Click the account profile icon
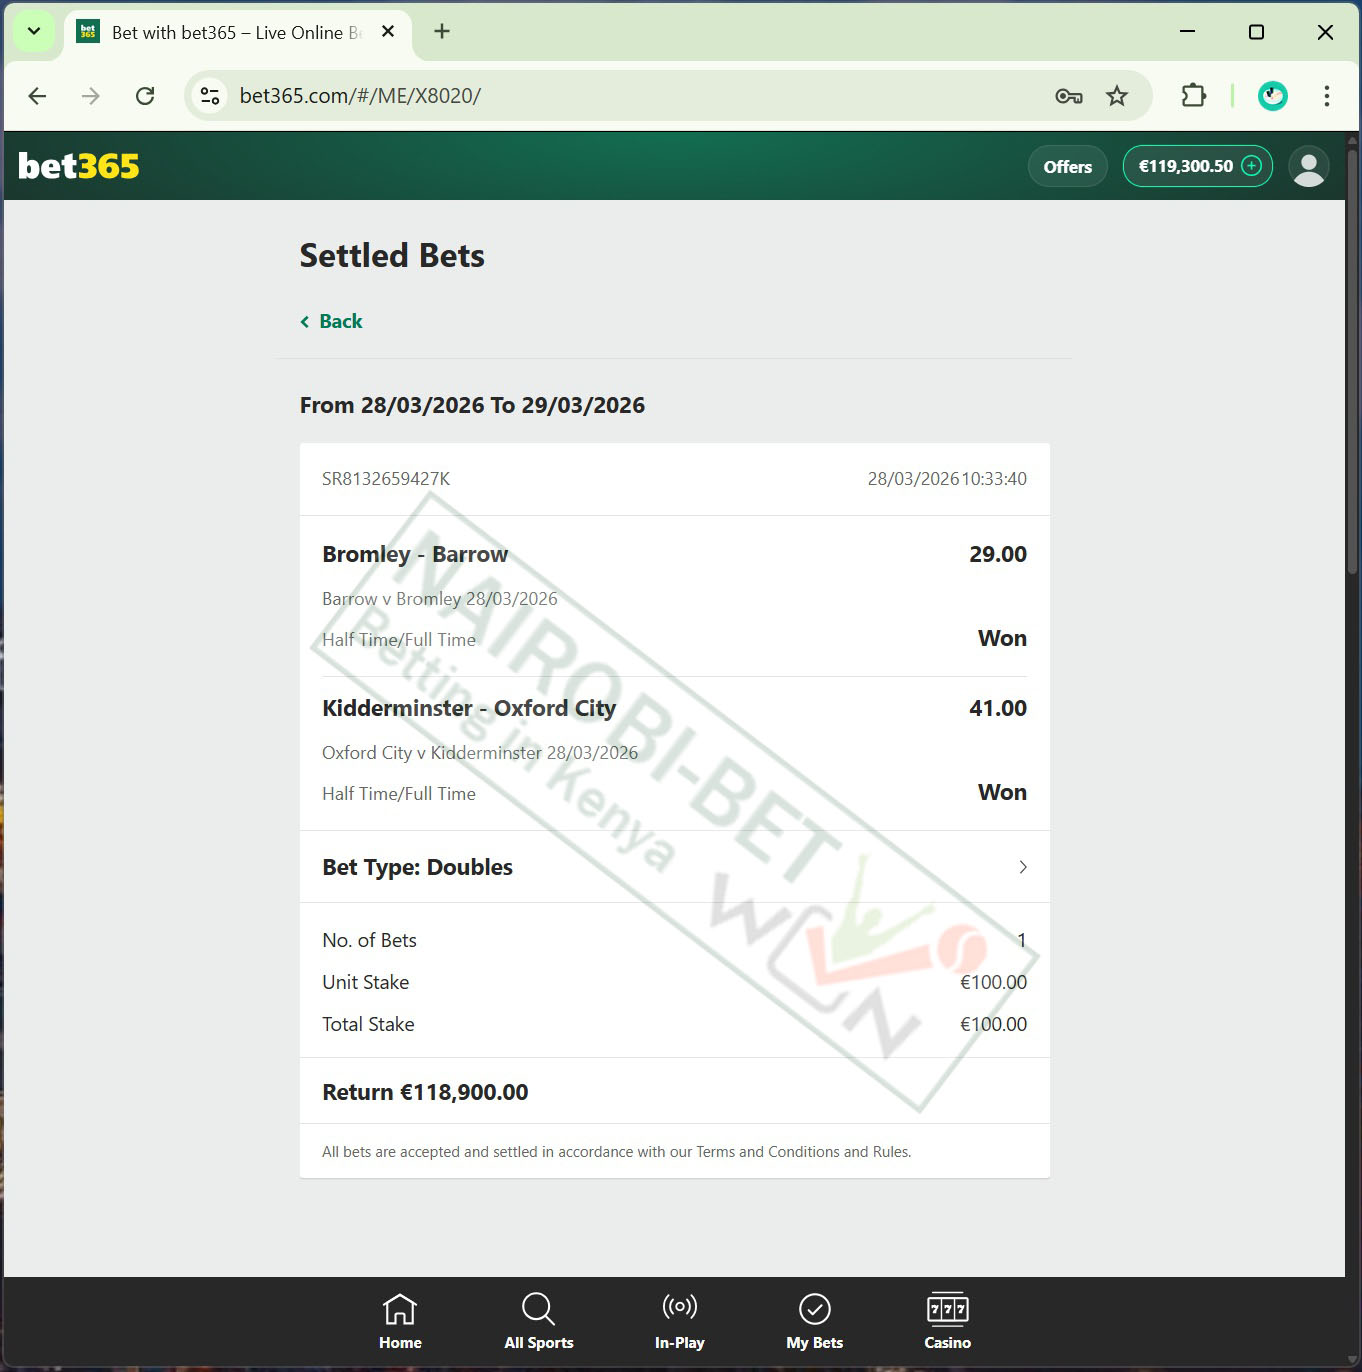This screenshot has width=1362, height=1372. pyautogui.click(x=1308, y=166)
